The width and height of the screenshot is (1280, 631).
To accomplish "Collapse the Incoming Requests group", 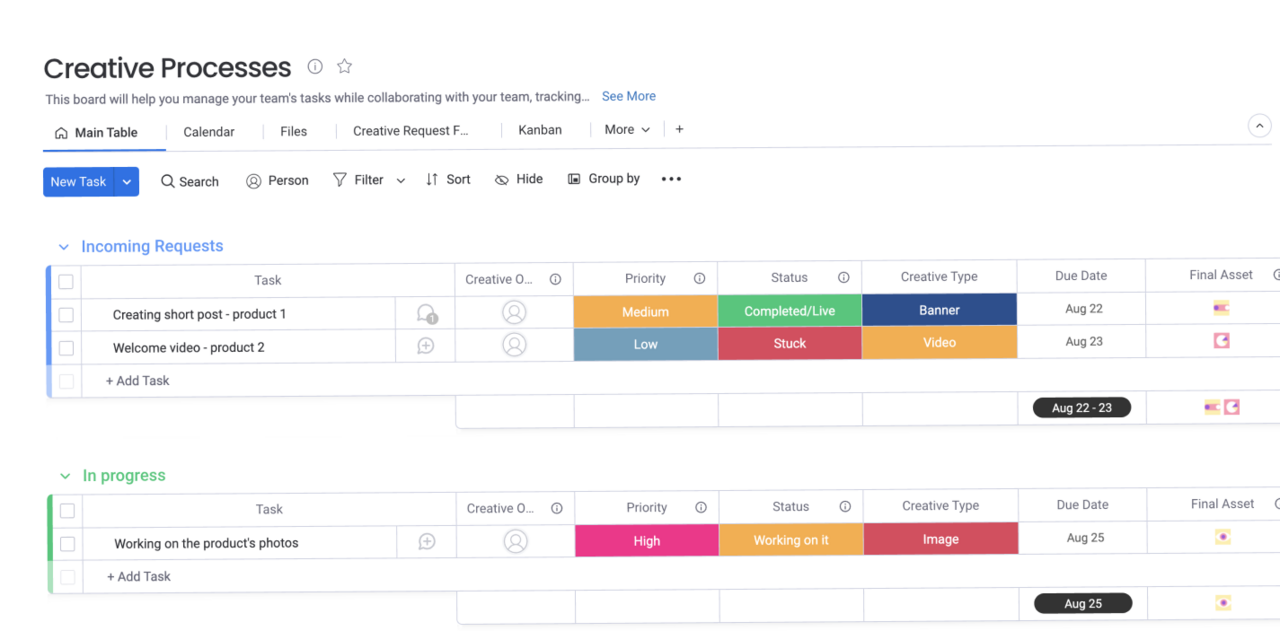I will click(x=64, y=247).
